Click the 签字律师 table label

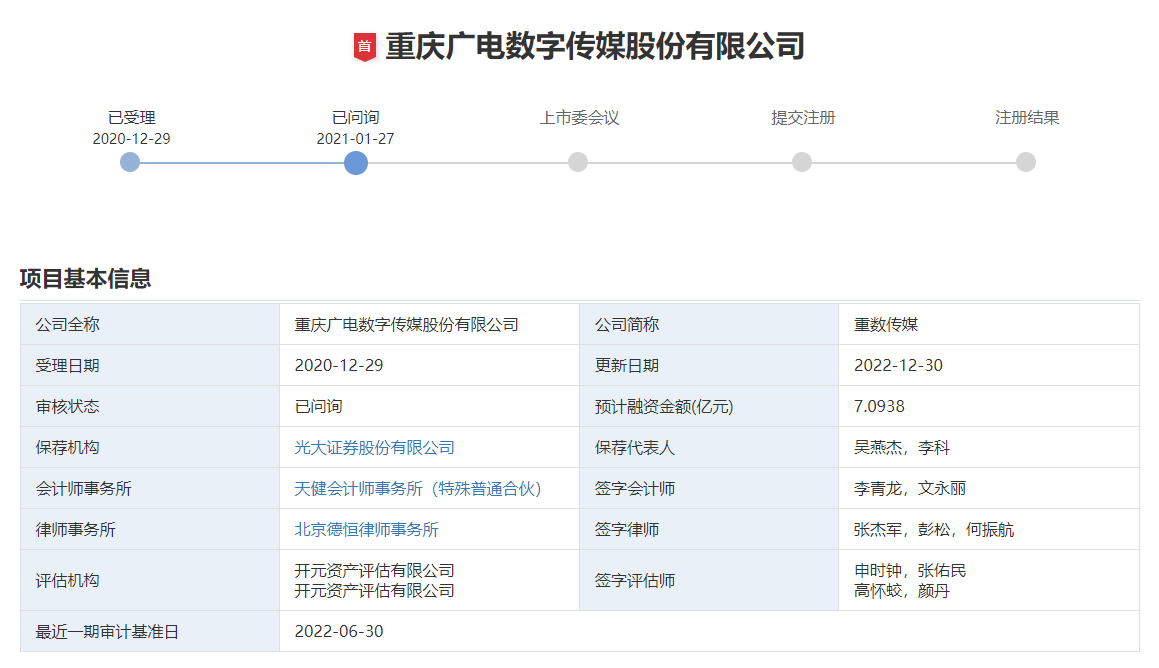click(627, 530)
